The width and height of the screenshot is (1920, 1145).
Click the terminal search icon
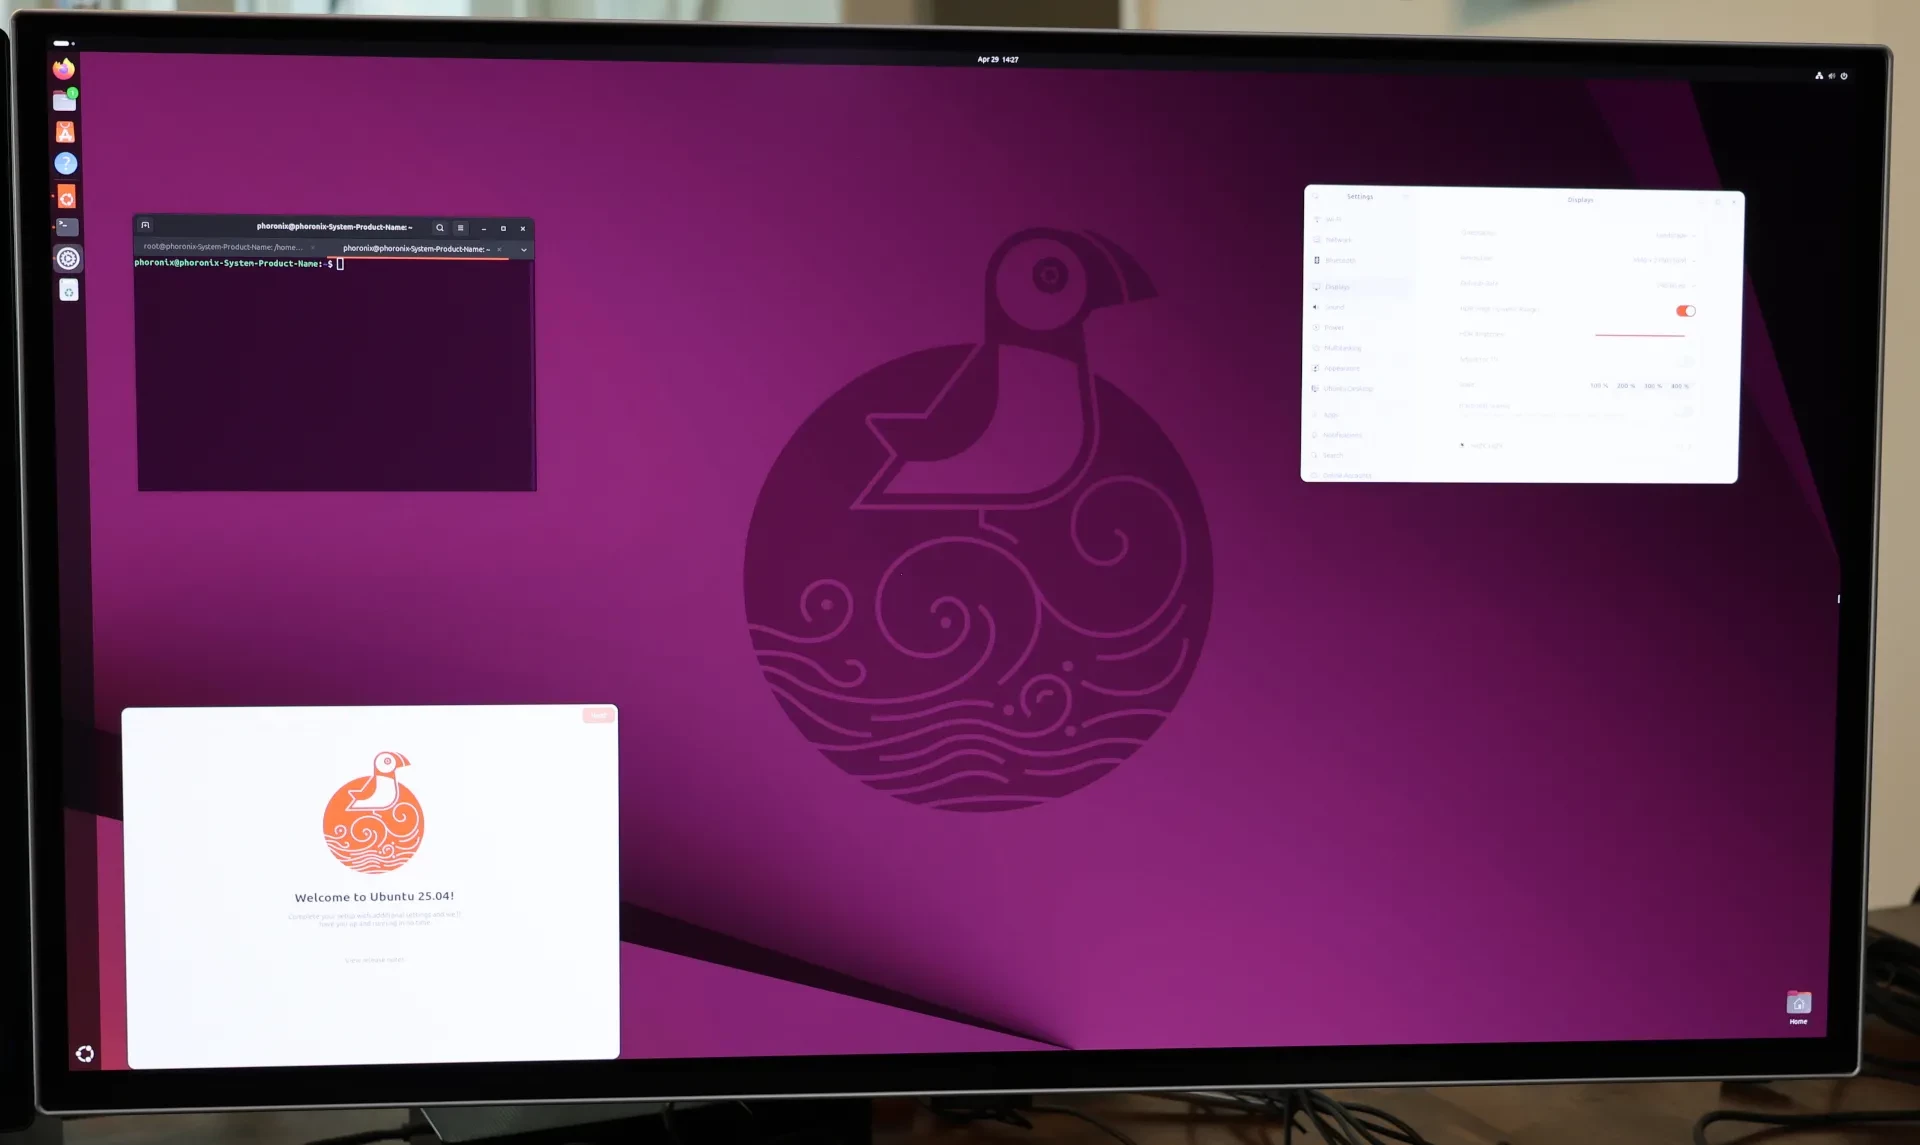[439, 228]
